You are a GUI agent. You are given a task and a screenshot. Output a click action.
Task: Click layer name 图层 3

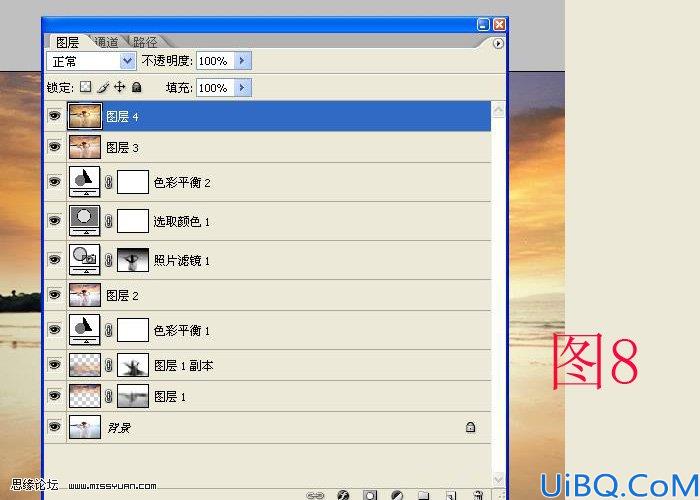[x=122, y=147]
